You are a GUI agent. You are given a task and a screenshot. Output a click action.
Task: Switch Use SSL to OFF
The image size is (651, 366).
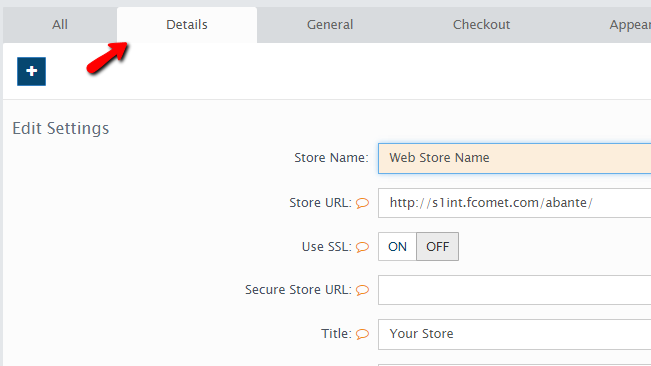click(438, 246)
